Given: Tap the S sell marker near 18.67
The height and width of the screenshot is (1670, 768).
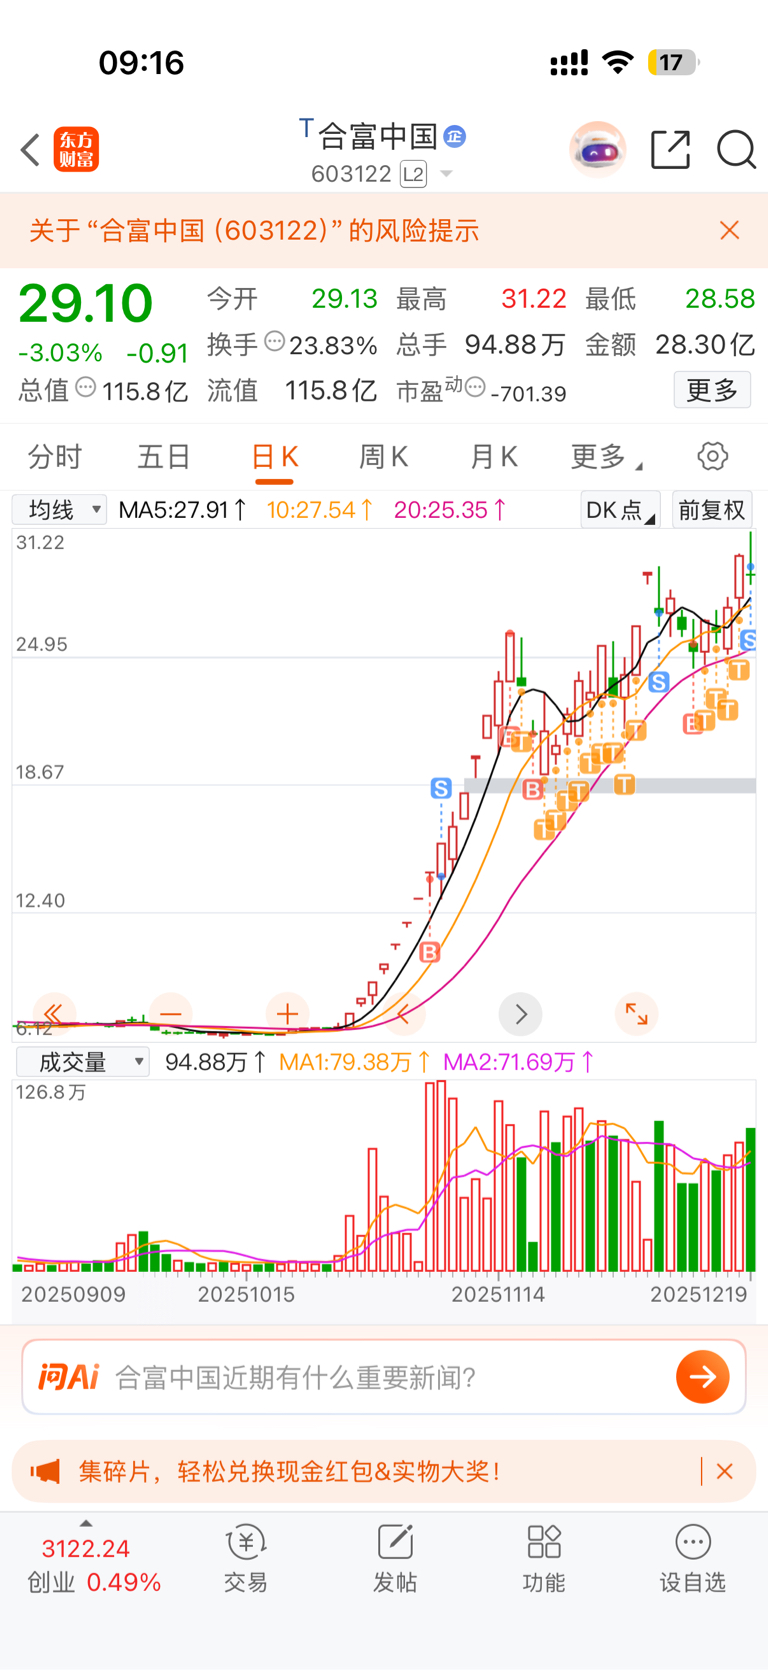Looking at the screenshot, I should click(x=441, y=788).
